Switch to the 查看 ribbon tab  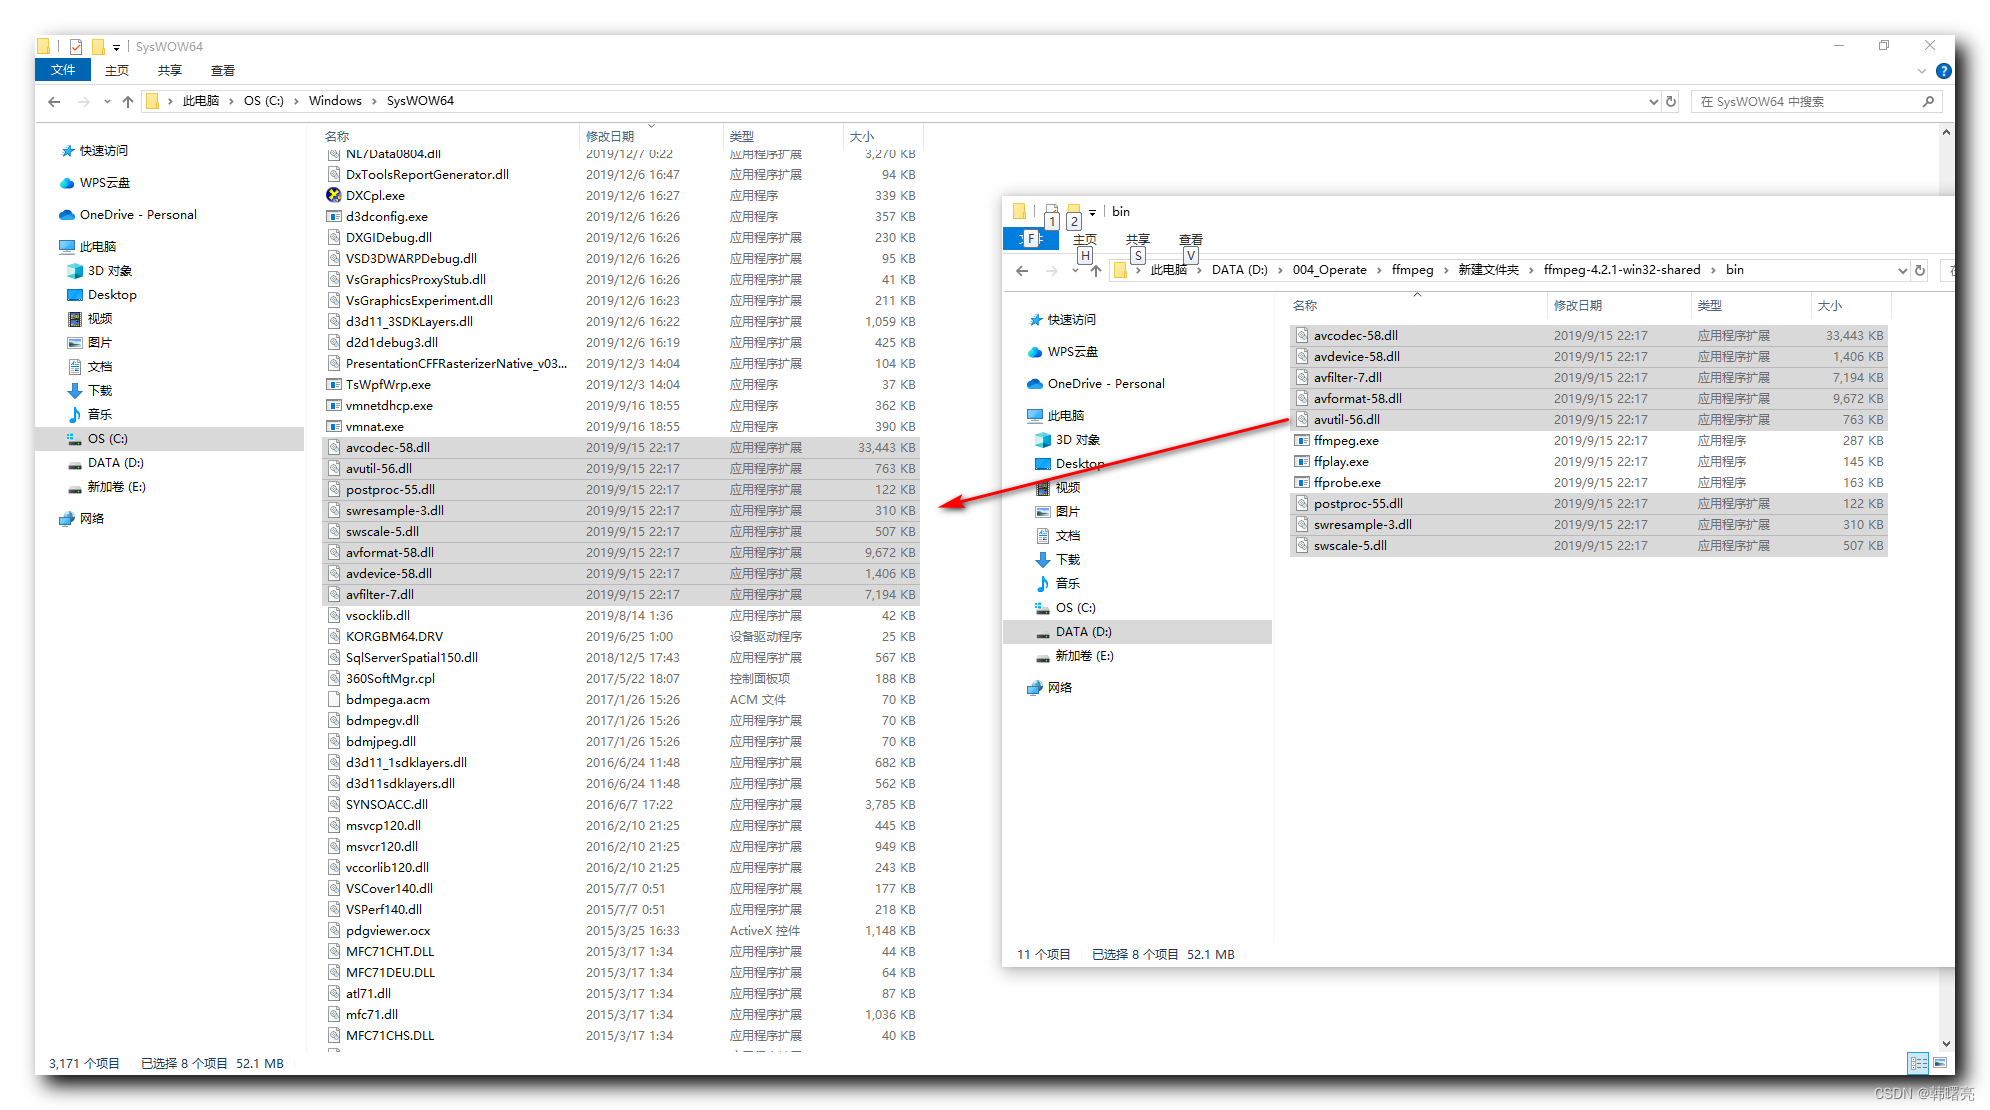pyautogui.click(x=222, y=70)
